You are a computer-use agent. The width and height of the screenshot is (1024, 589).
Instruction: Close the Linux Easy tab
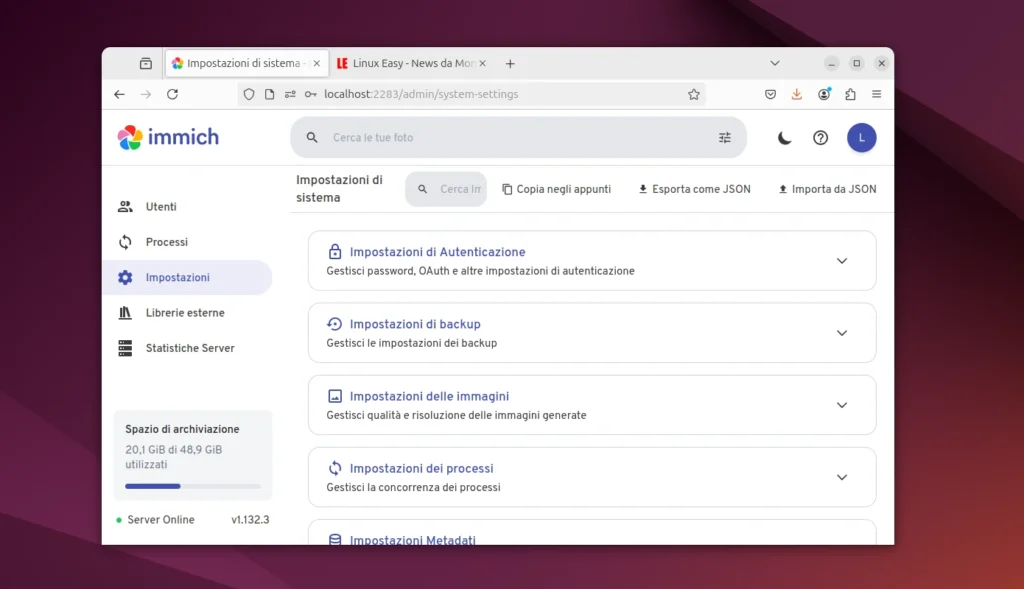coord(483,63)
